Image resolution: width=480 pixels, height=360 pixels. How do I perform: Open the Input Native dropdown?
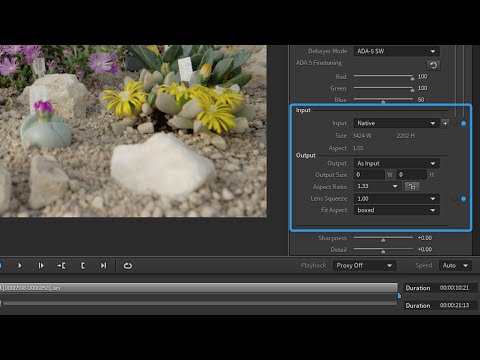pyautogui.click(x=396, y=123)
